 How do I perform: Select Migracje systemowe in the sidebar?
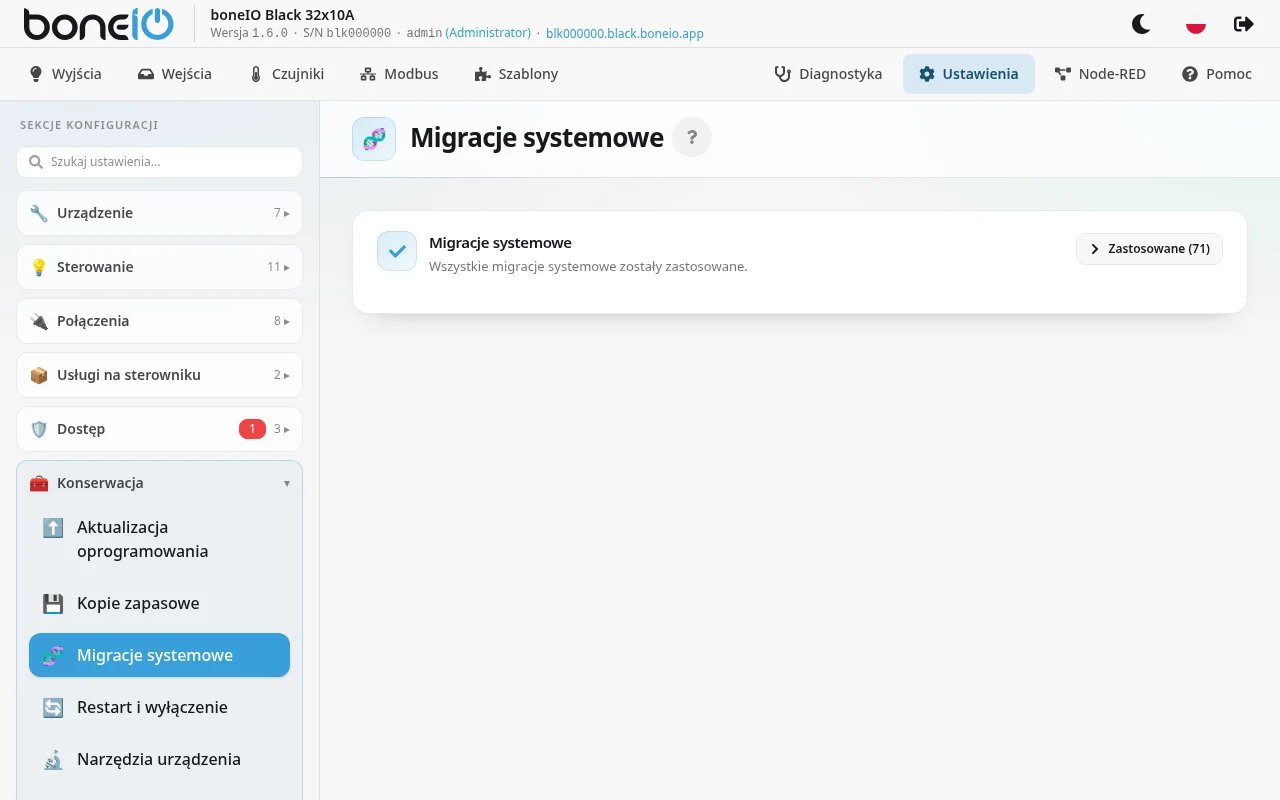coord(159,655)
